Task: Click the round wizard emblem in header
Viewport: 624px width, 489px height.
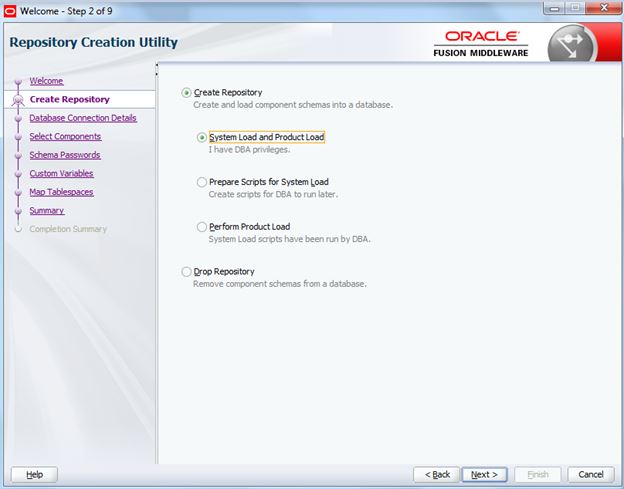Action: (572, 45)
